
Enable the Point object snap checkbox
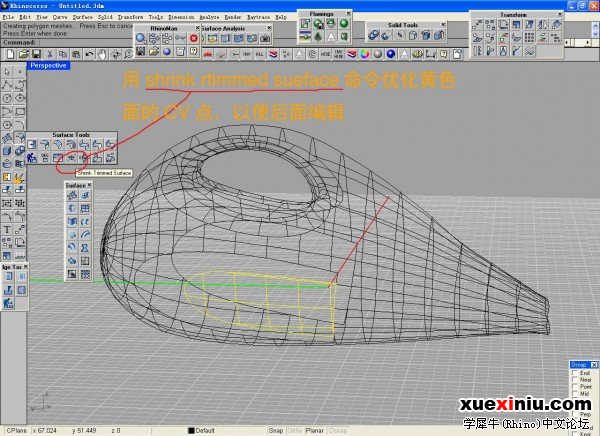[x=574, y=387]
